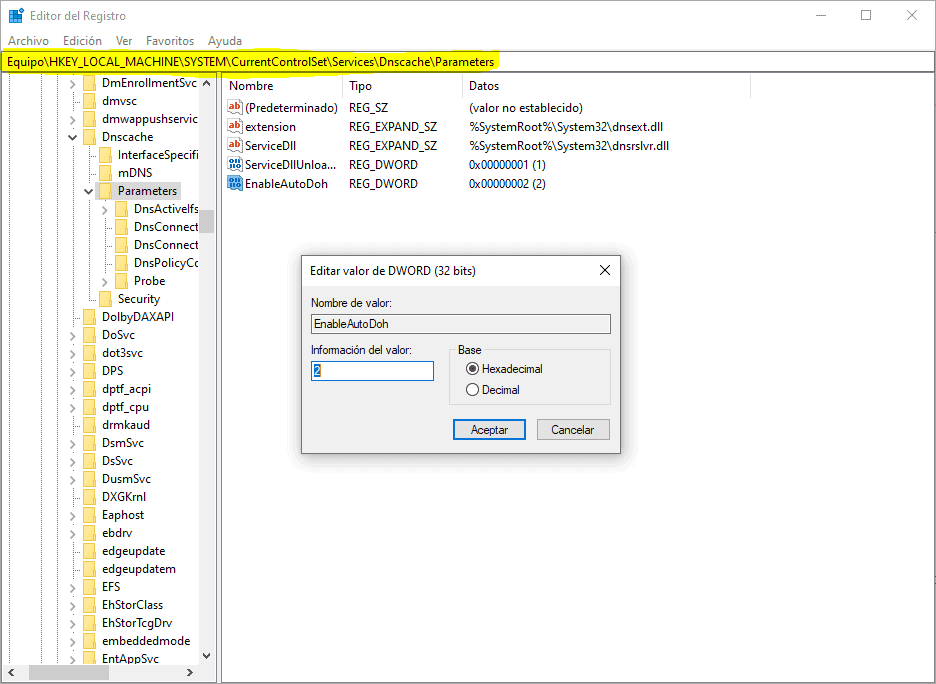
Task: Click the tree scroll up arrow
Action: [x=207, y=84]
